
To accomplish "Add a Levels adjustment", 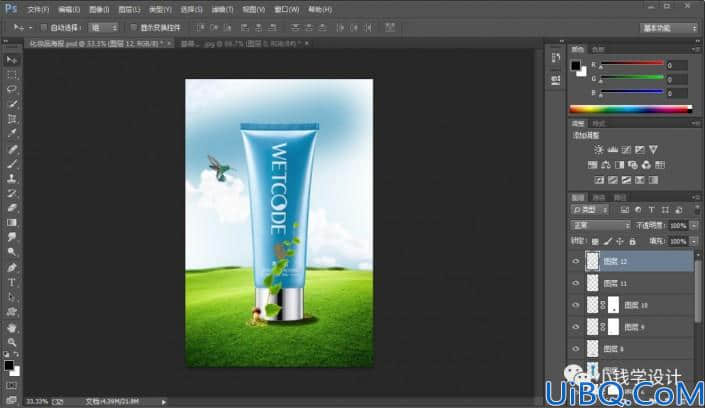I will tap(612, 149).
